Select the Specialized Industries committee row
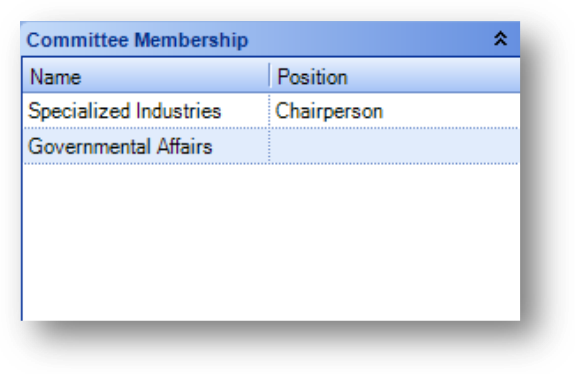Screen dimensions: 575x374 (271, 111)
